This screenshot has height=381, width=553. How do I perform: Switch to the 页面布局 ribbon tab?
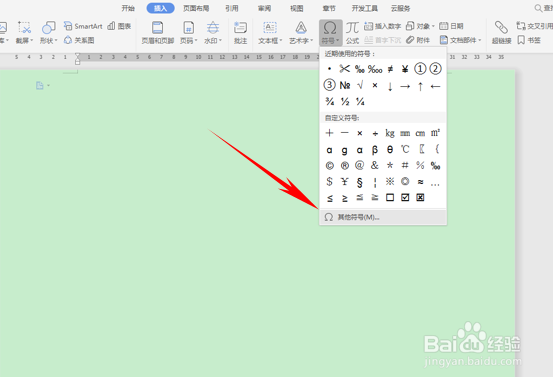click(x=196, y=8)
